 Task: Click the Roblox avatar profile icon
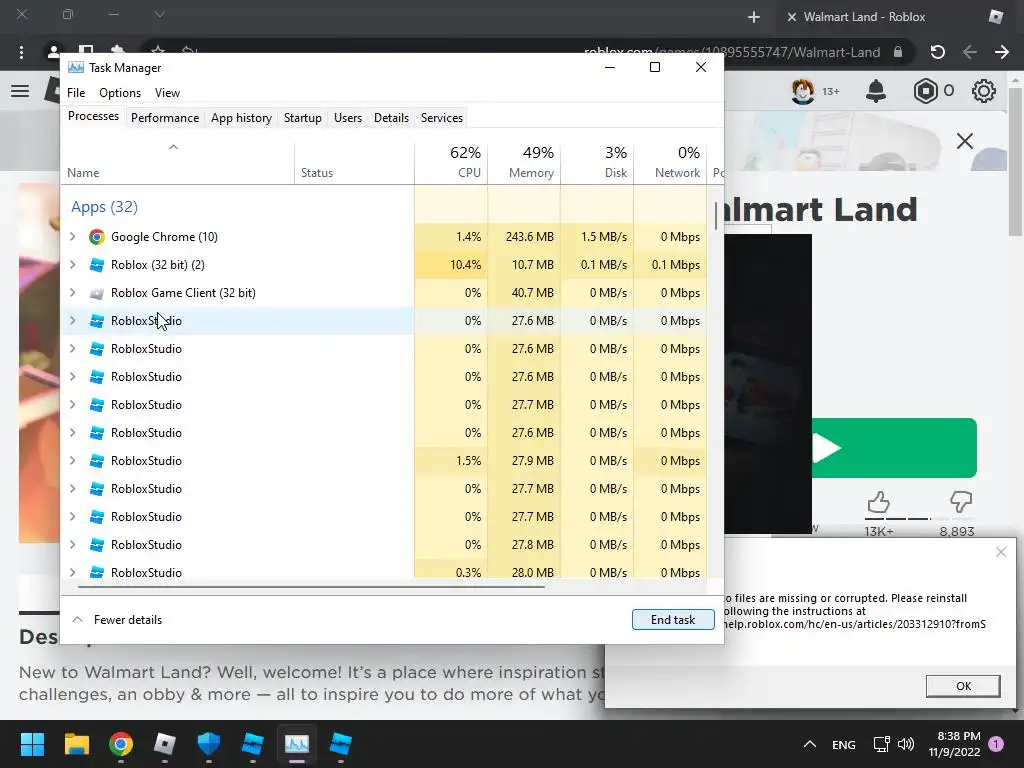(803, 91)
